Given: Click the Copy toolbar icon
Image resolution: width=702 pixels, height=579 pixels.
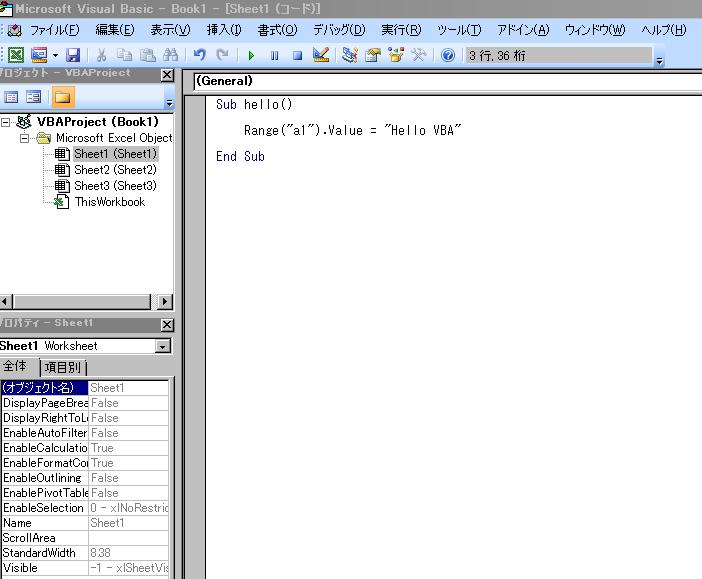Looking at the screenshot, I should pyautogui.click(x=124, y=55).
